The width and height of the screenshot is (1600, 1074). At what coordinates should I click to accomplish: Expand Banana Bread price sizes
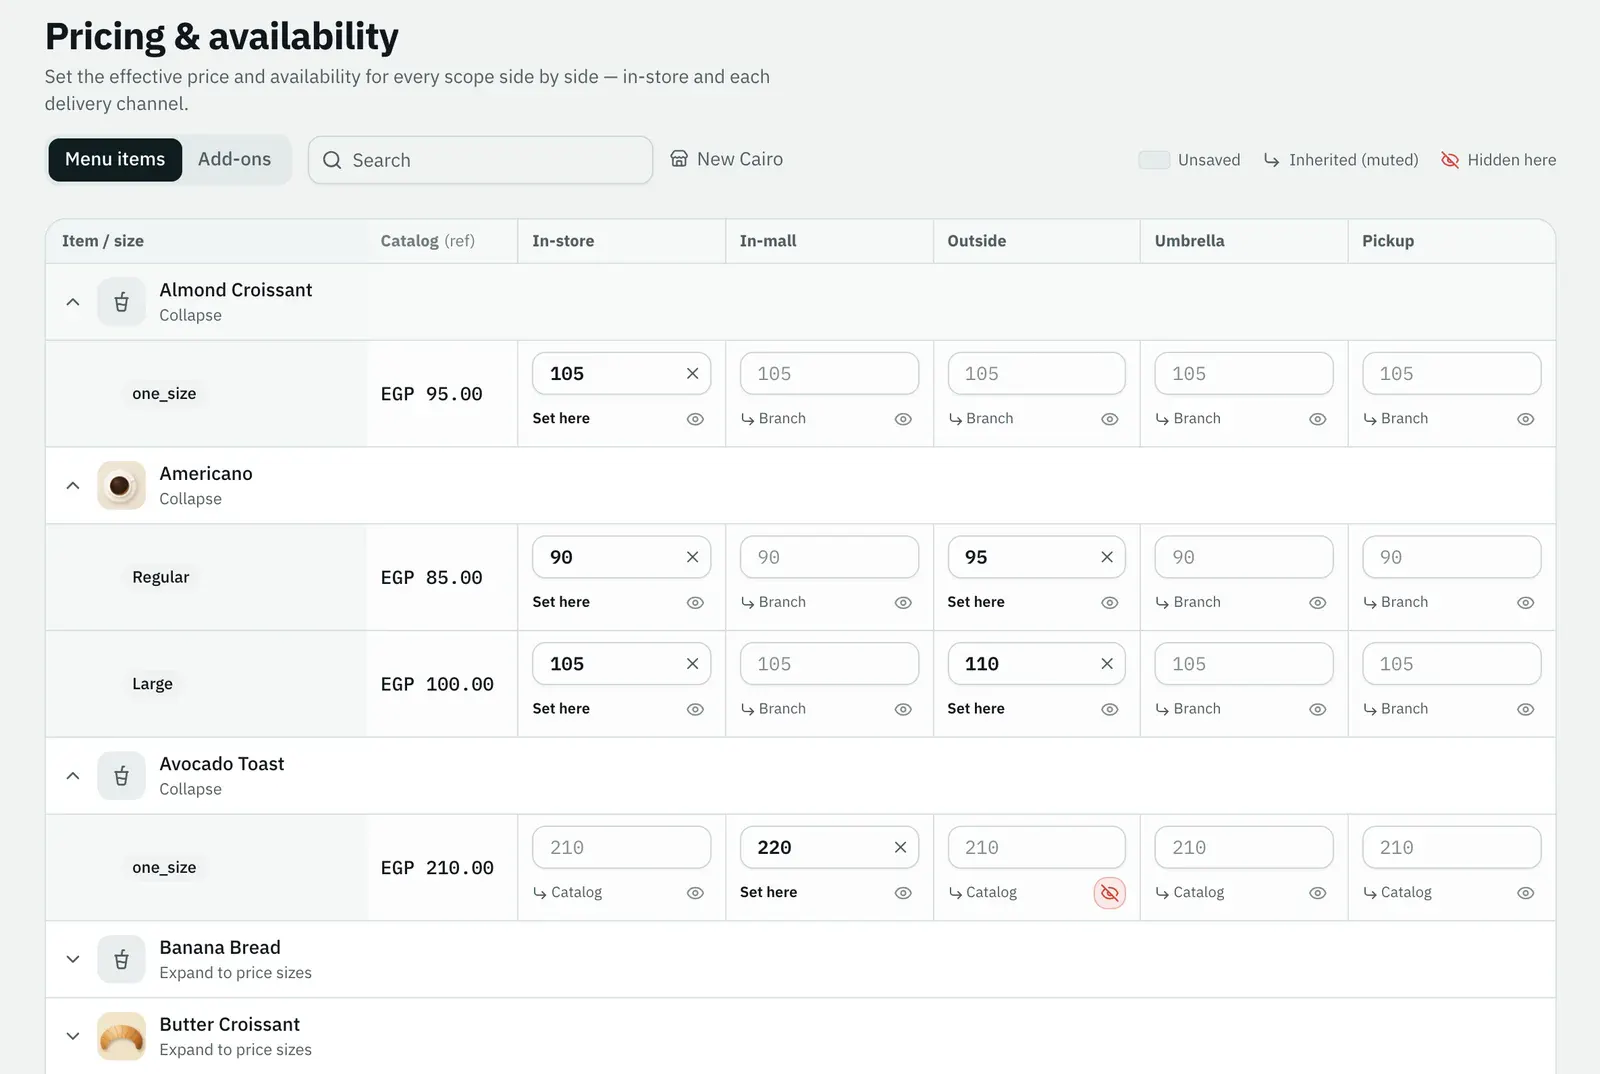[73, 960]
